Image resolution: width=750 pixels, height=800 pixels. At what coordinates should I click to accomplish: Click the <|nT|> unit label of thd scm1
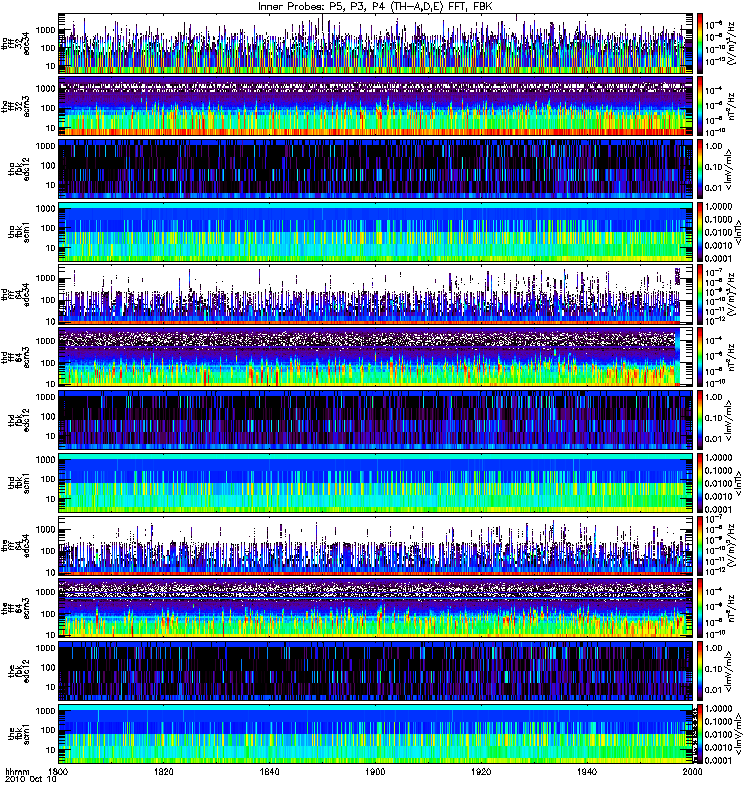coord(737,483)
